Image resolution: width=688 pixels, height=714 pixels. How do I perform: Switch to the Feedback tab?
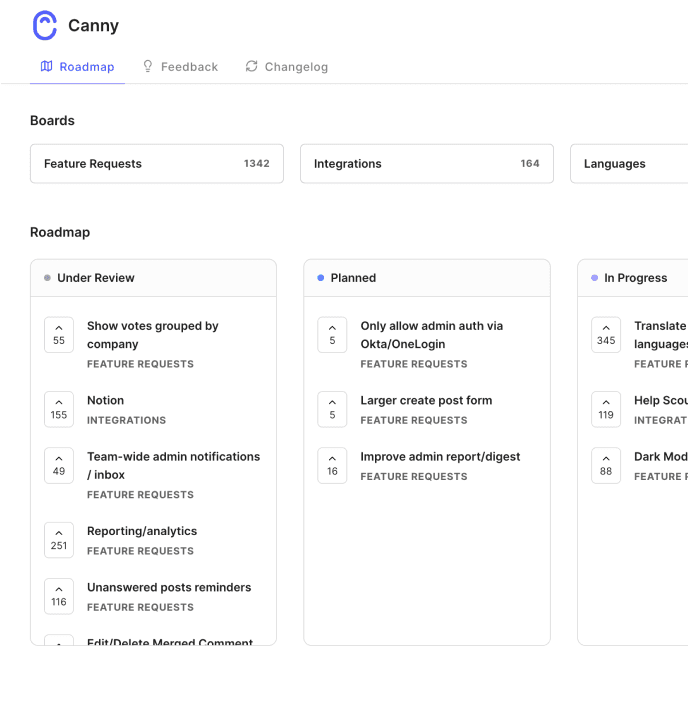(x=181, y=67)
